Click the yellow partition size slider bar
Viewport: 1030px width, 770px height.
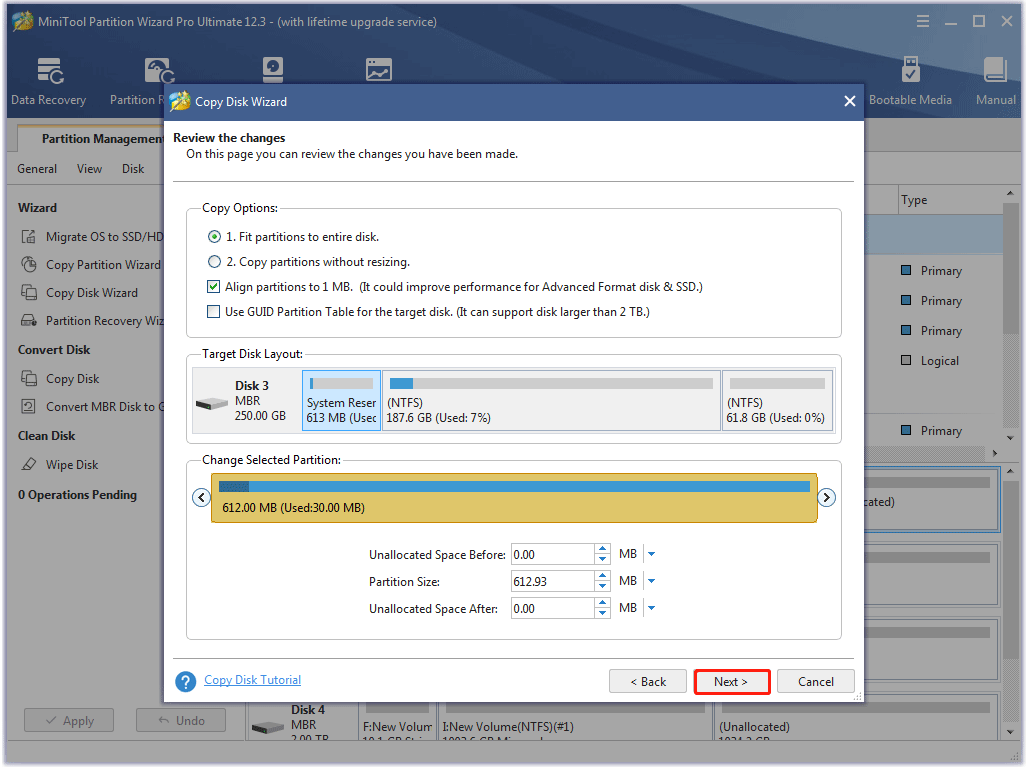click(x=514, y=498)
